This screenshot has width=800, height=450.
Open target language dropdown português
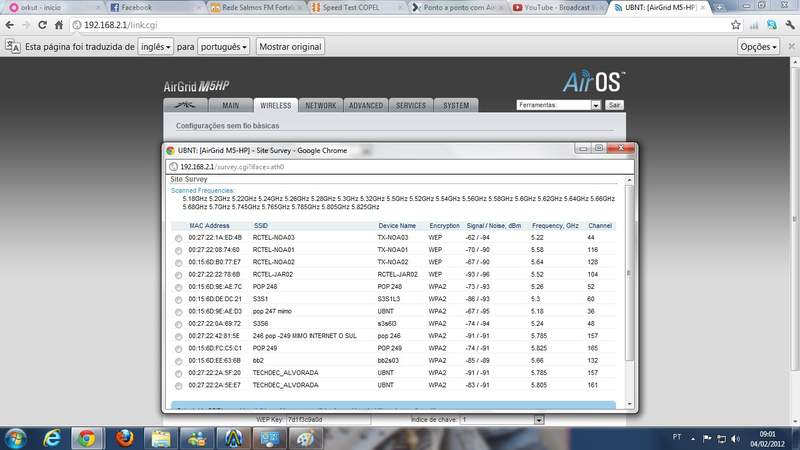tap(223, 46)
